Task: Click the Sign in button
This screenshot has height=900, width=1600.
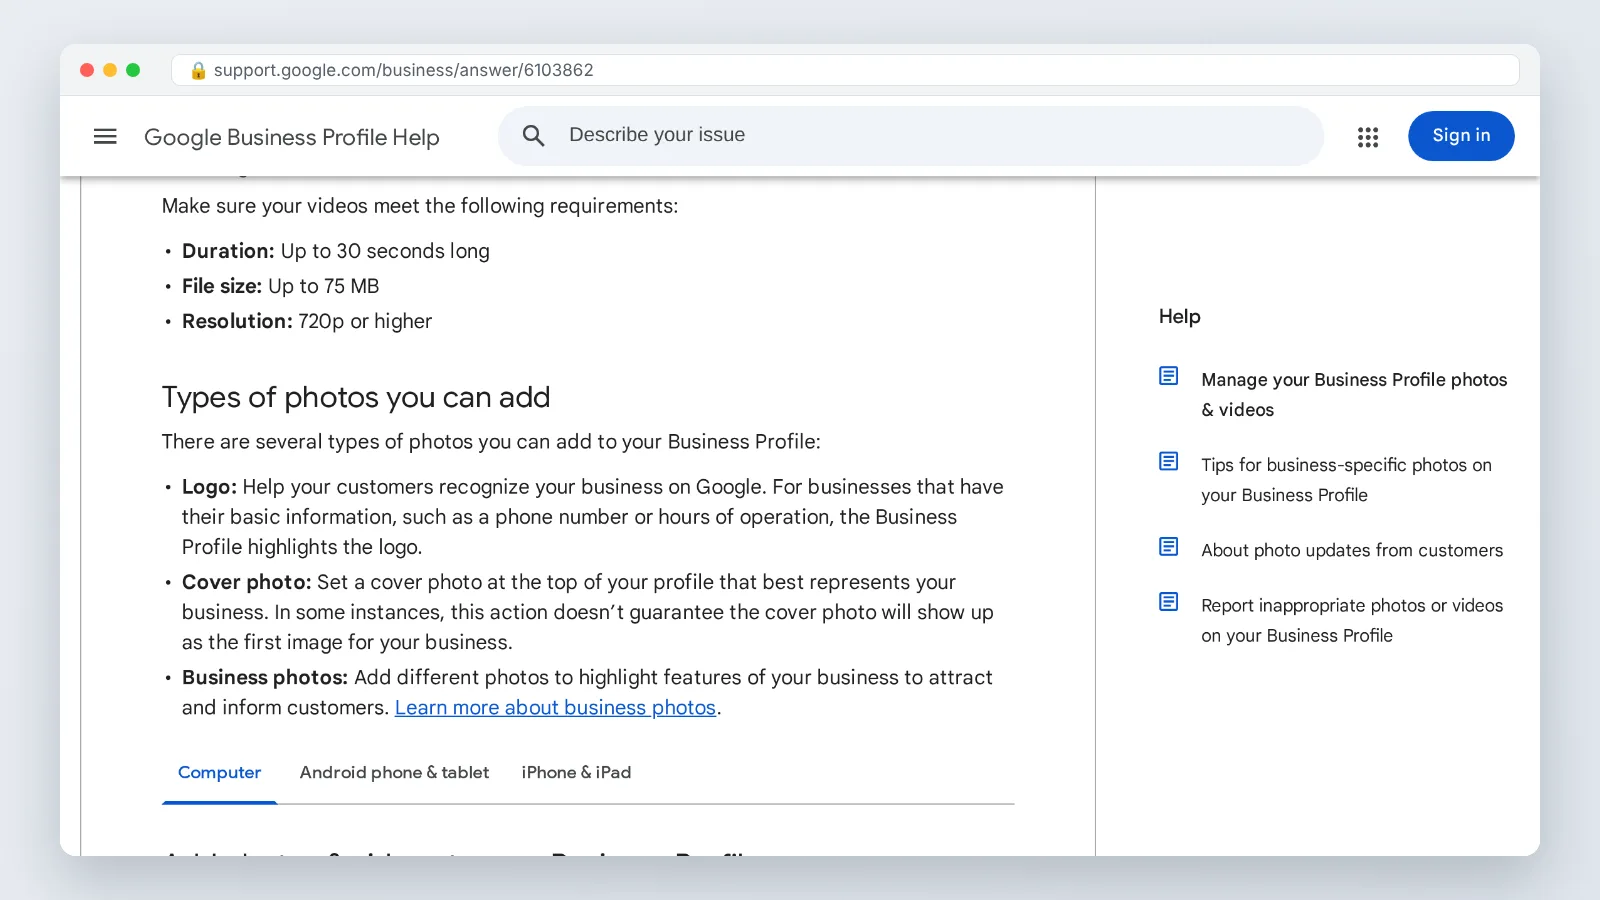Action: (x=1461, y=136)
